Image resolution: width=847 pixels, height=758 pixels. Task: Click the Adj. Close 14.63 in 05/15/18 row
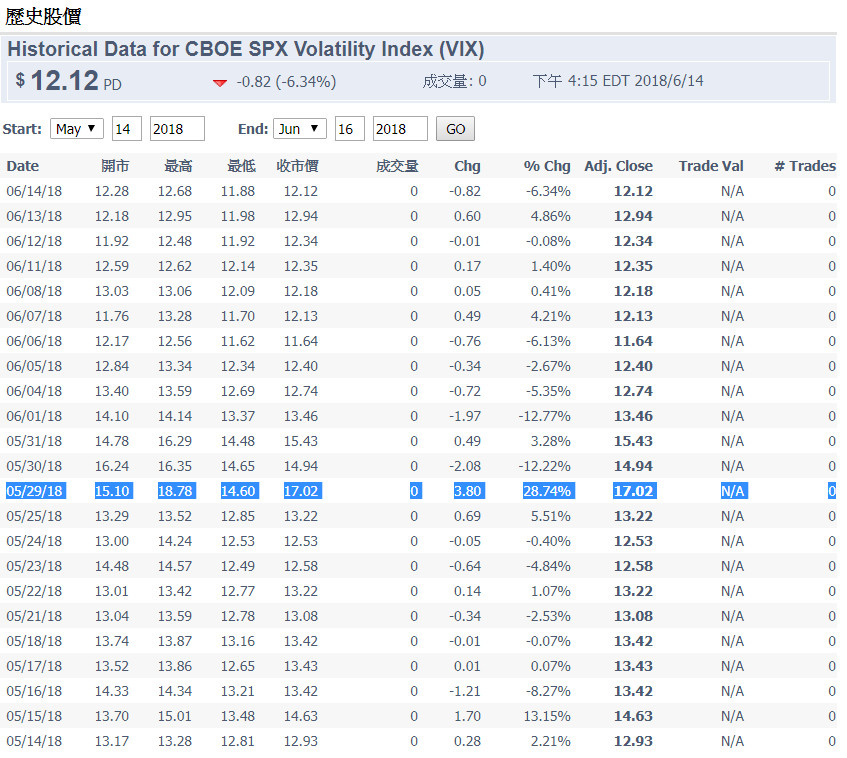pos(633,716)
